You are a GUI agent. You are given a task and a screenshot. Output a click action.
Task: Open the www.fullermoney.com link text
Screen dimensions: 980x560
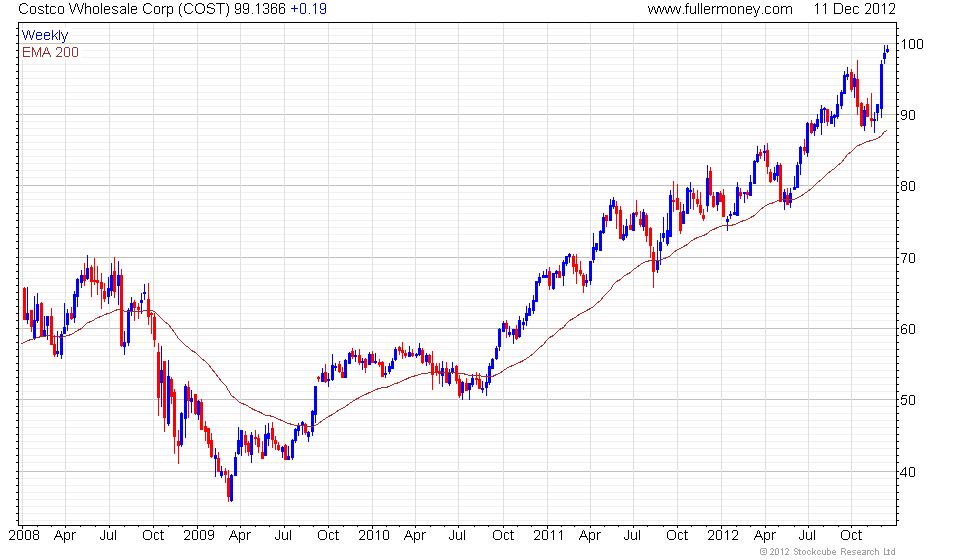coord(719,9)
